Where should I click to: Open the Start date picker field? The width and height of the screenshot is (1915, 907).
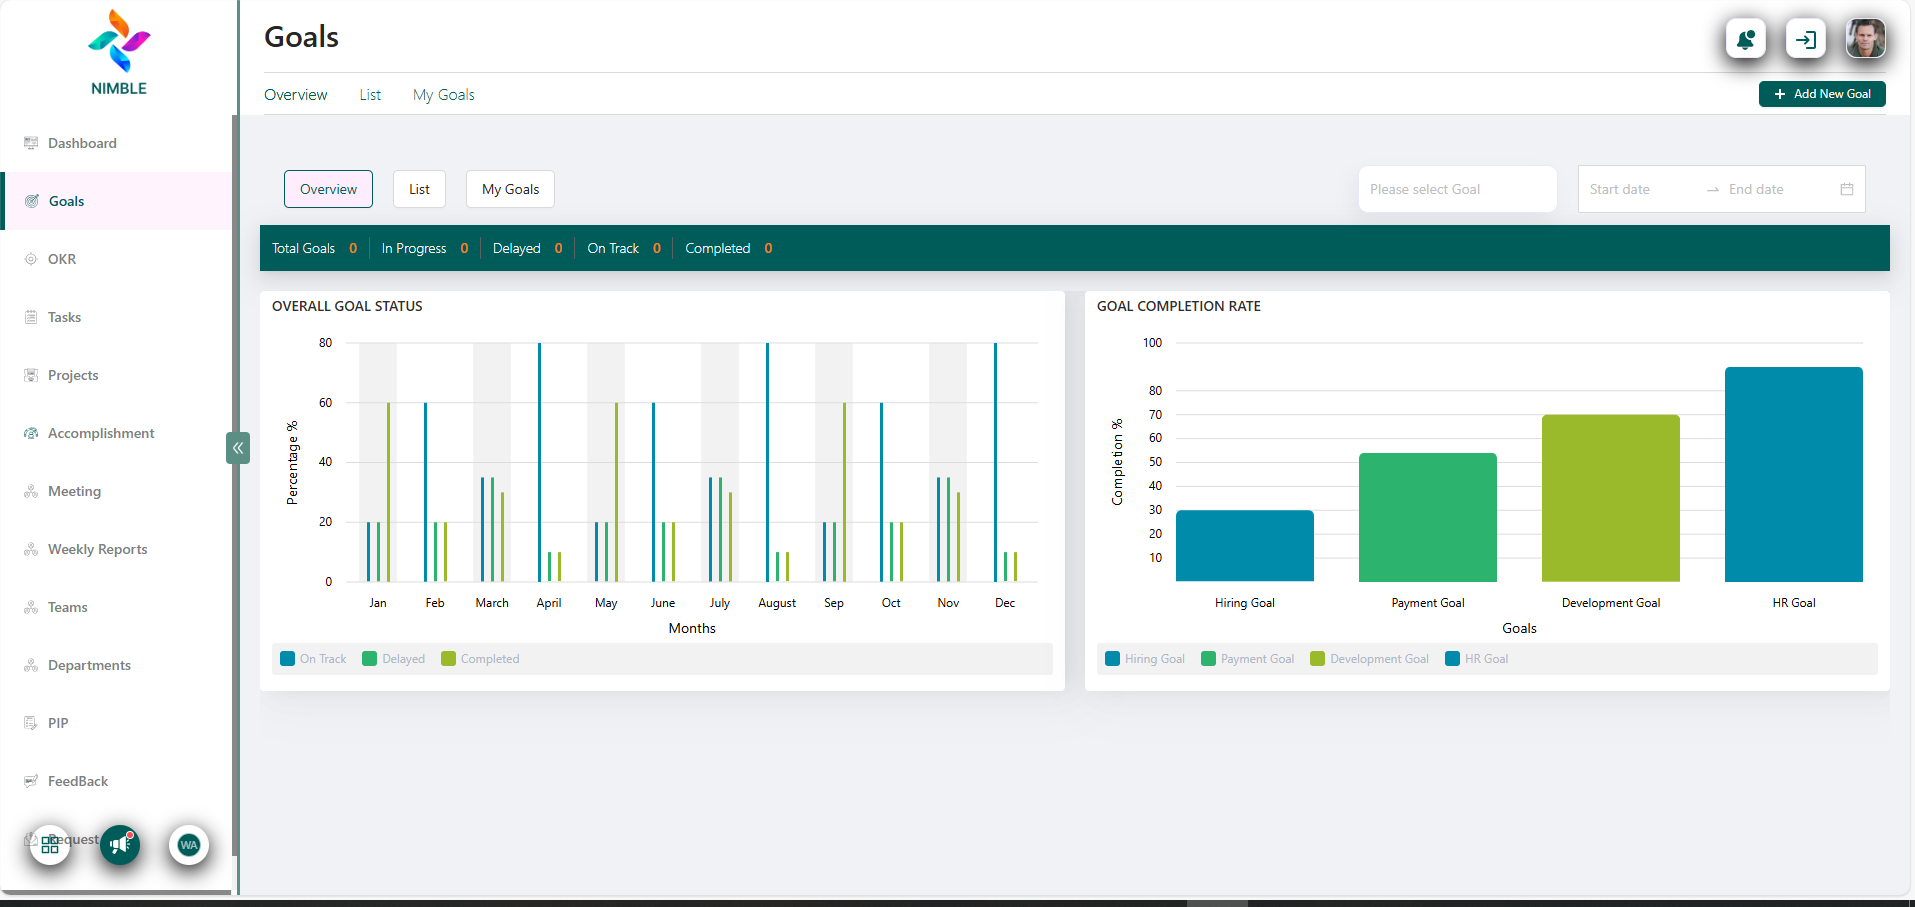tap(1640, 189)
